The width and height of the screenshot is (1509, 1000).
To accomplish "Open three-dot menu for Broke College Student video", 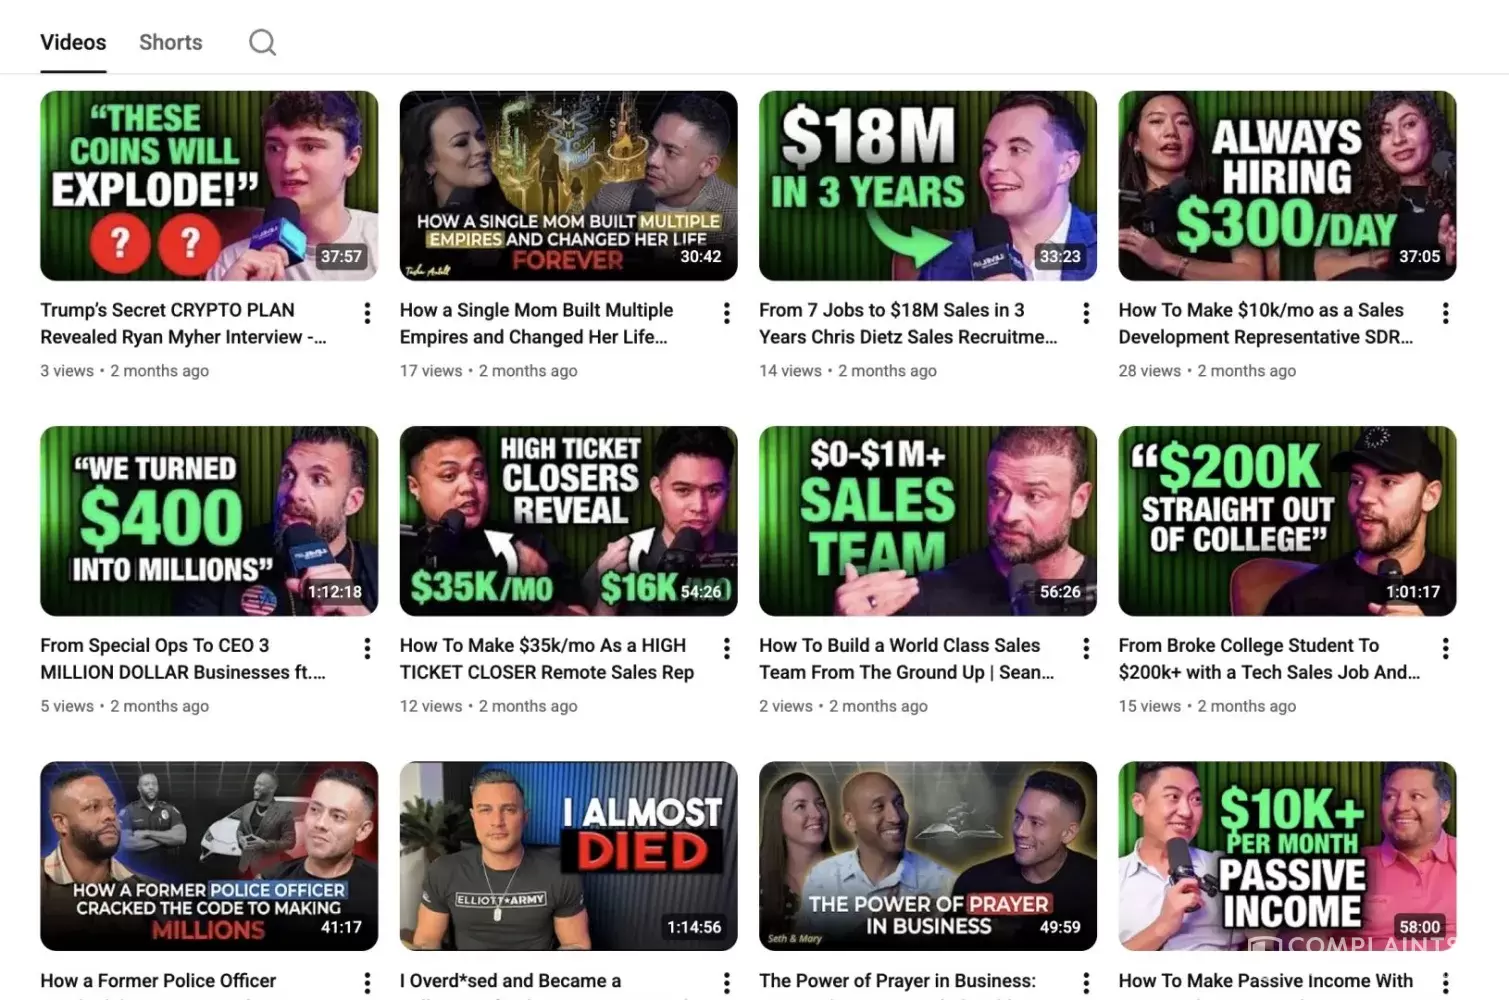I will pos(1445,648).
